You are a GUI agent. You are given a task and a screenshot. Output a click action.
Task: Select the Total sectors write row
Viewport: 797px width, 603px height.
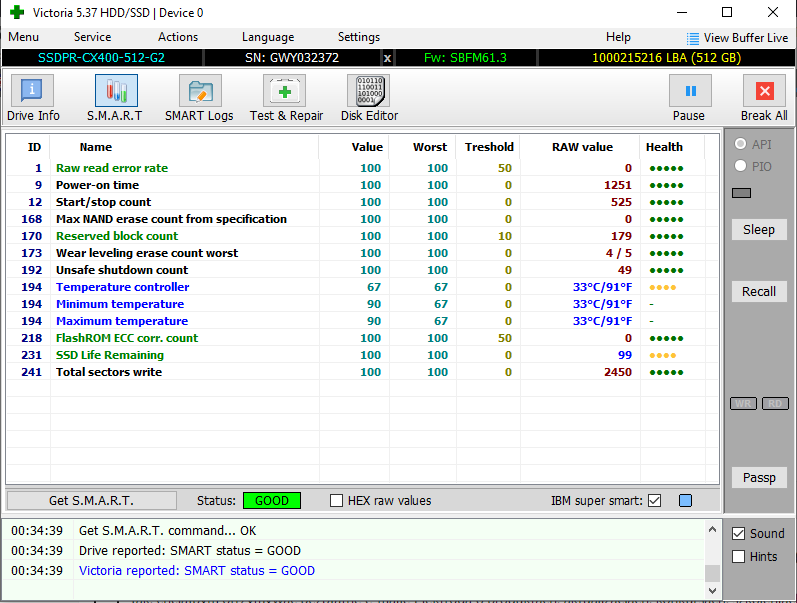click(362, 372)
